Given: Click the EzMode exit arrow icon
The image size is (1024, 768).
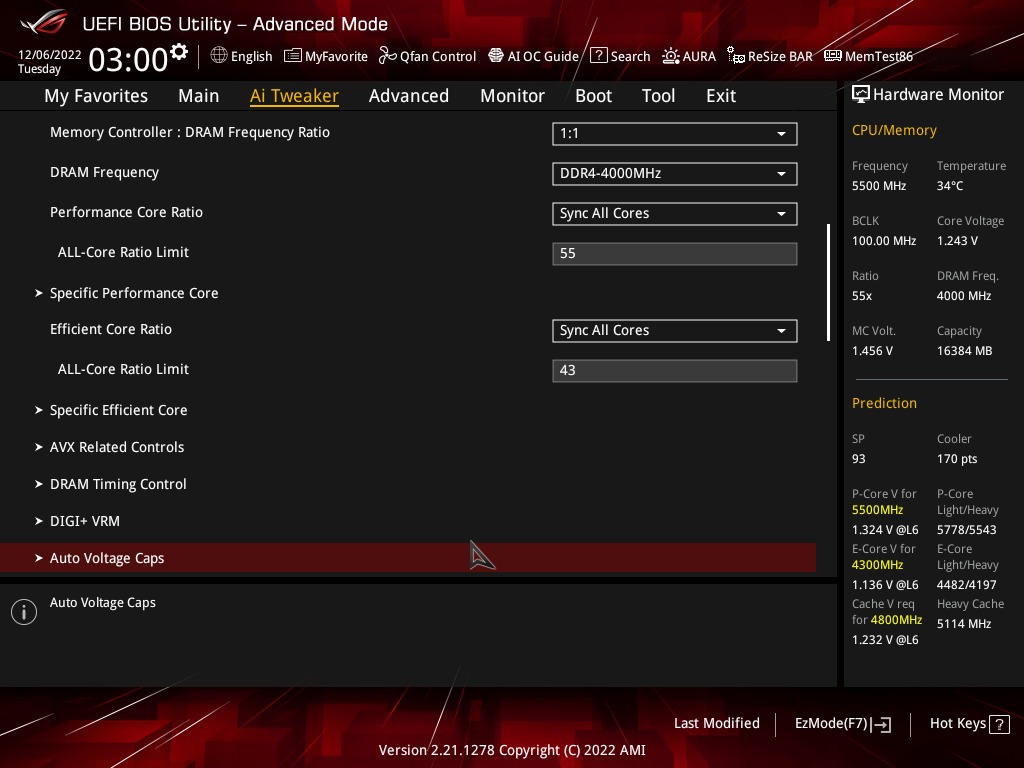Looking at the screenshot, I should tap(881, 724).
